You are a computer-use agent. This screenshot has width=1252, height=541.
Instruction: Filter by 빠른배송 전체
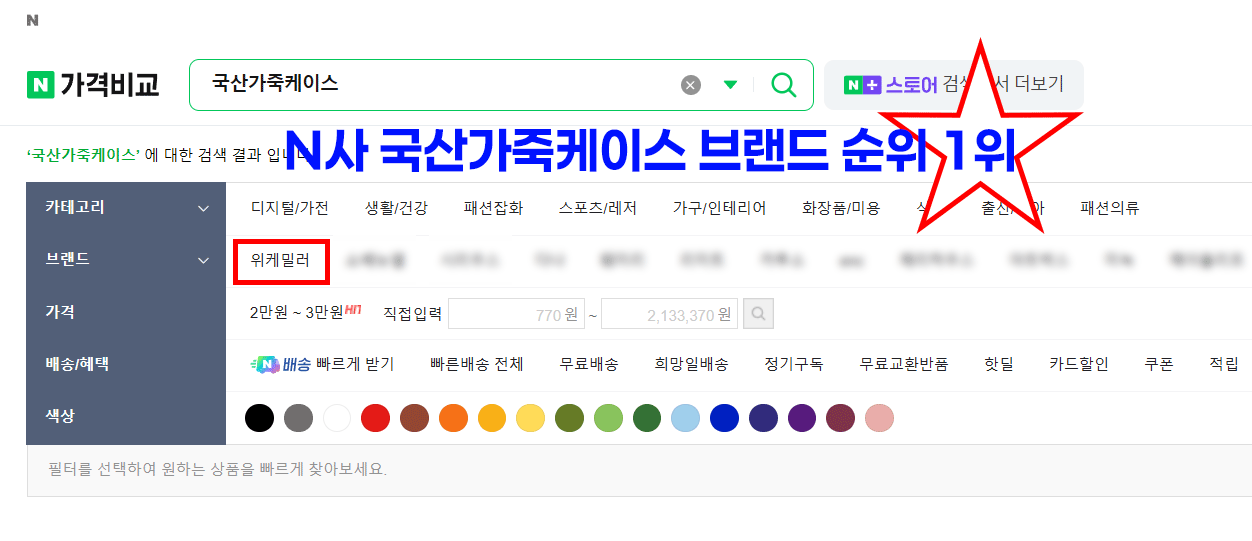point(477,365)
